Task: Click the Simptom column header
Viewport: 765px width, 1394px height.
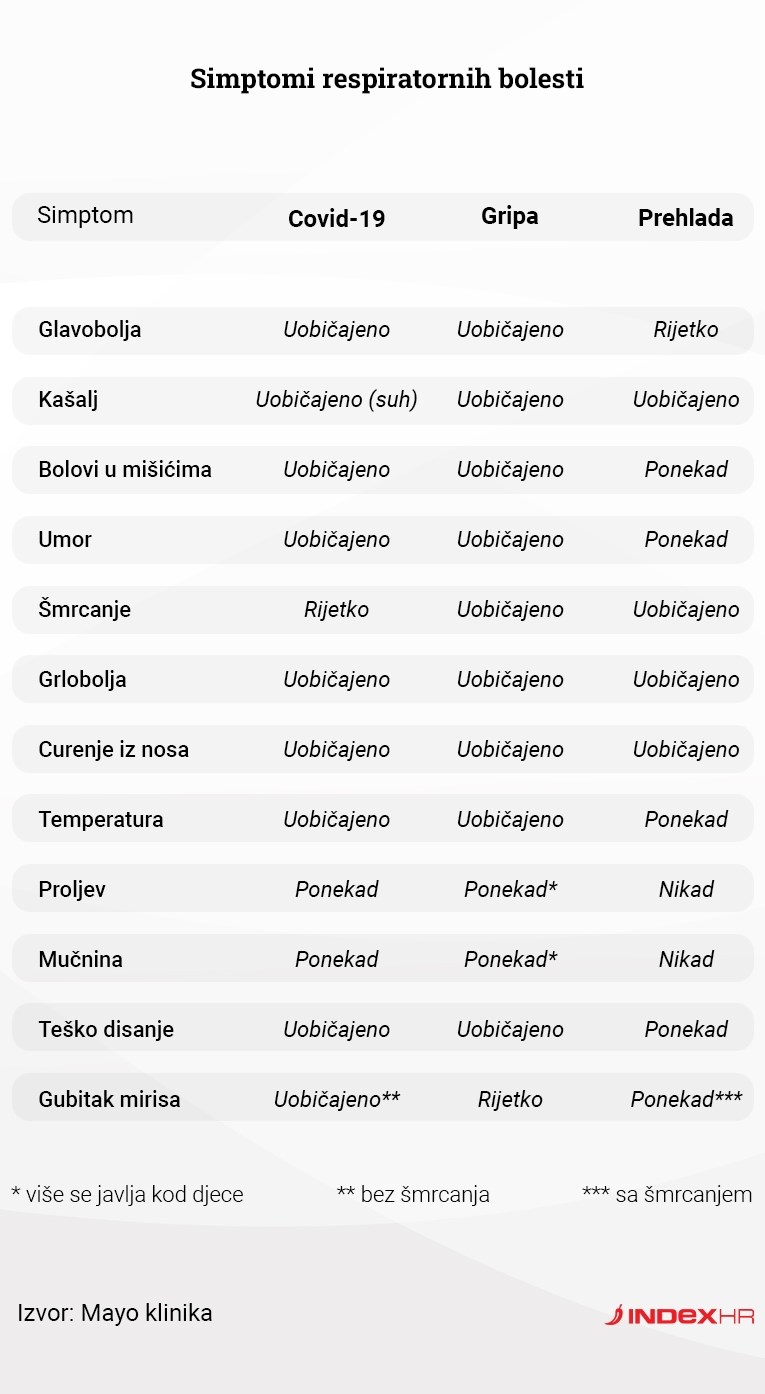Action: coord(85,215)
